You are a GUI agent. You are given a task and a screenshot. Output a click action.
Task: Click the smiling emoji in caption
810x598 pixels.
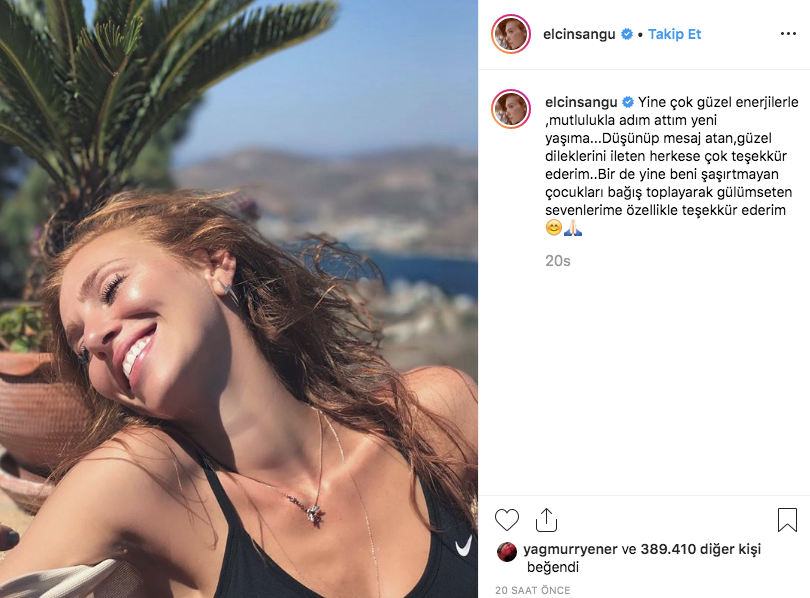tap(553, 229)
